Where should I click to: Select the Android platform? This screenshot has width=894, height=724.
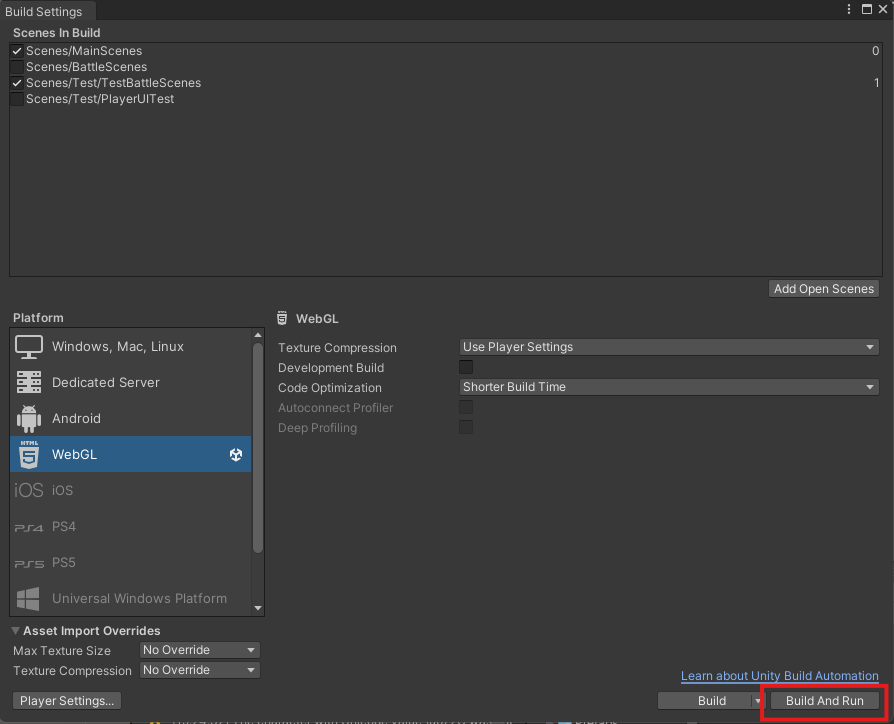[131, 418]
